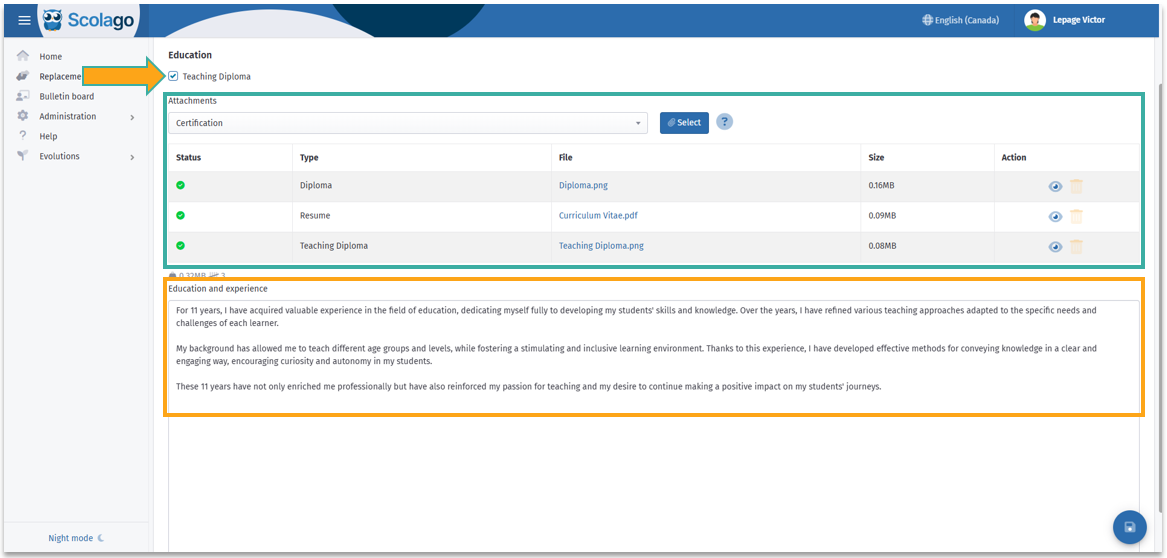Click the Teaching Diploma type cell in the table
Viewport: 1167px width, 558px height.
[333, 246]
